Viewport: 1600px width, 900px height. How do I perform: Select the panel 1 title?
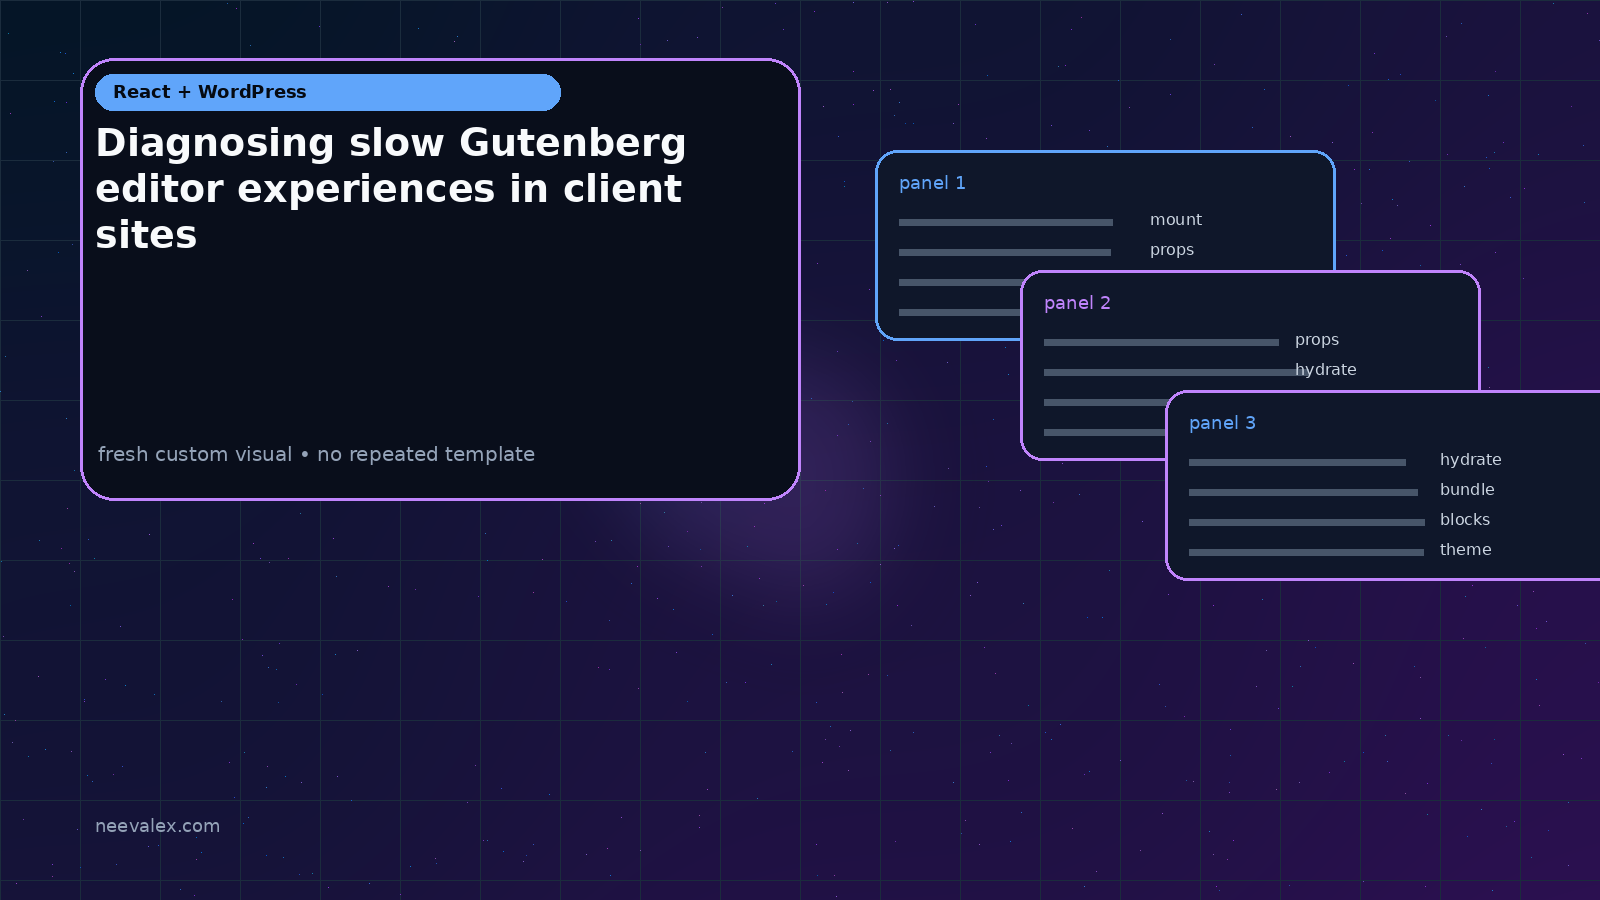pos(932,183)
